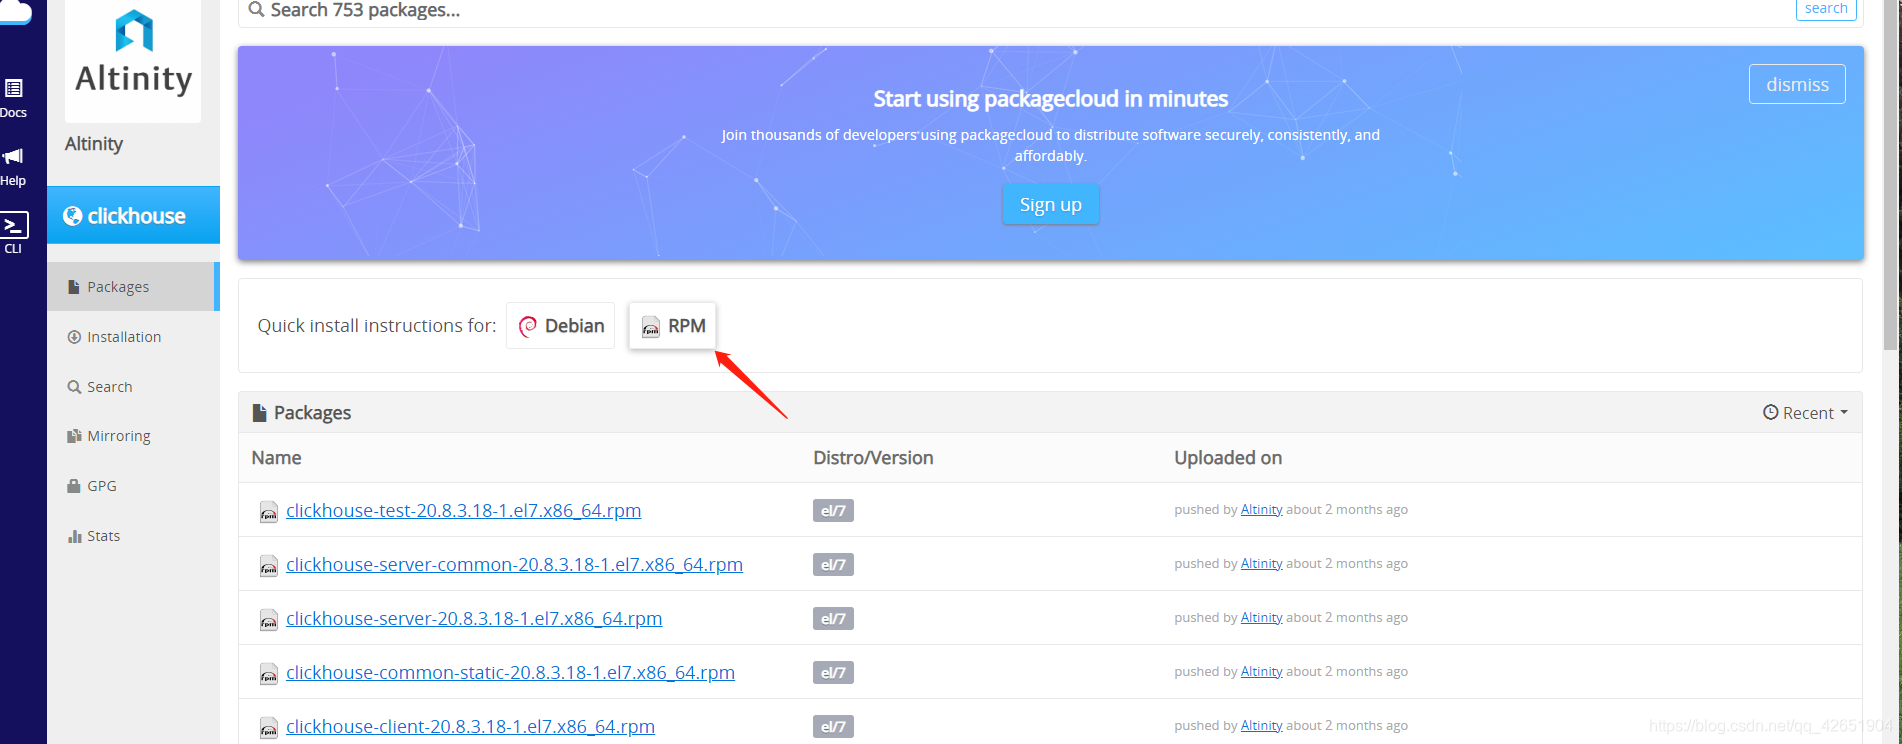The width and height of the screenshot is (1902, 744).
Task: Open the clickhouse repository header
Action: click(133, 215)
